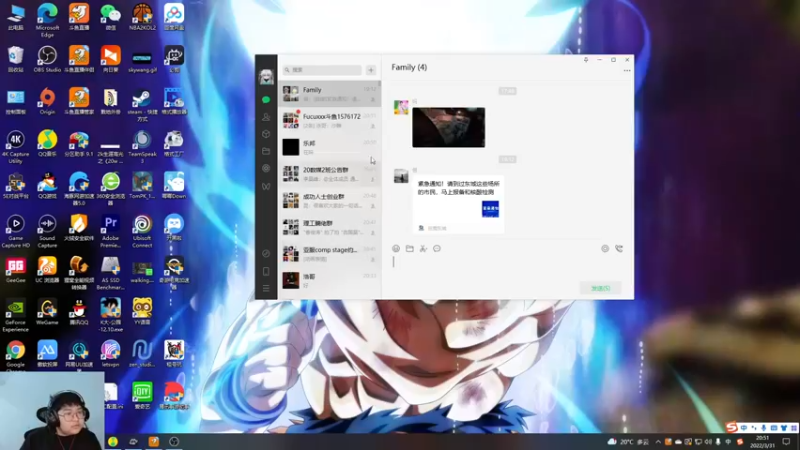Viewport: 800px width, 450px height.
Task: Open the UC browser desktop shortcut
Action: click(x=47, y=270)
